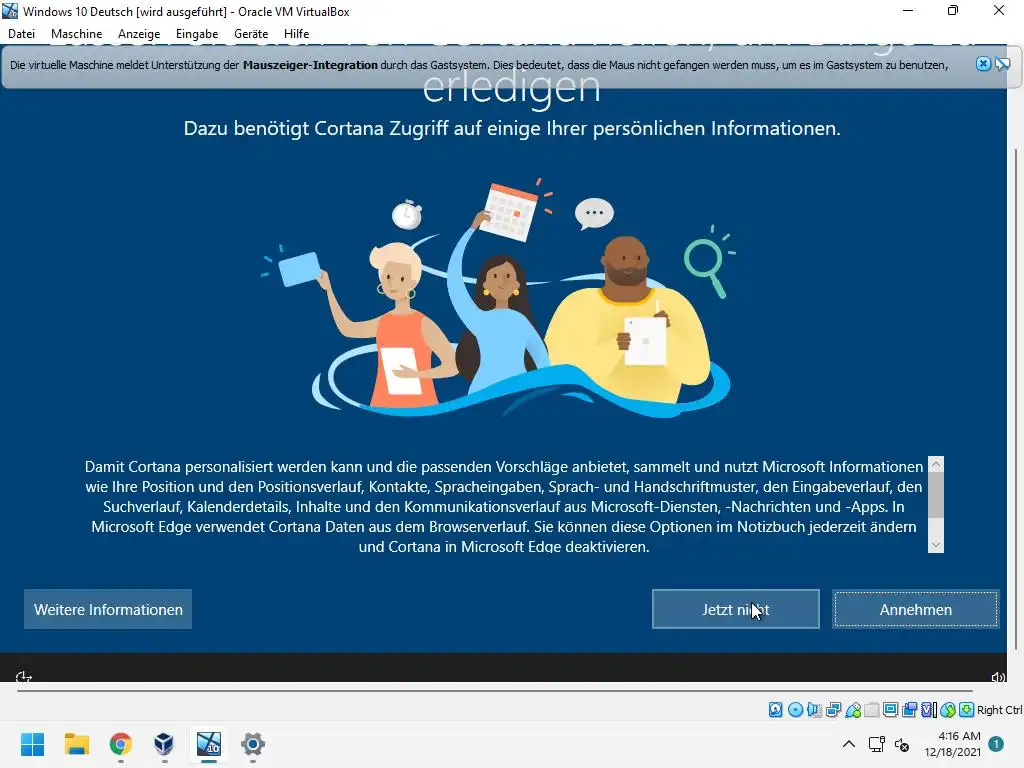Open the Windows Start menu

(x=32, y=744)
